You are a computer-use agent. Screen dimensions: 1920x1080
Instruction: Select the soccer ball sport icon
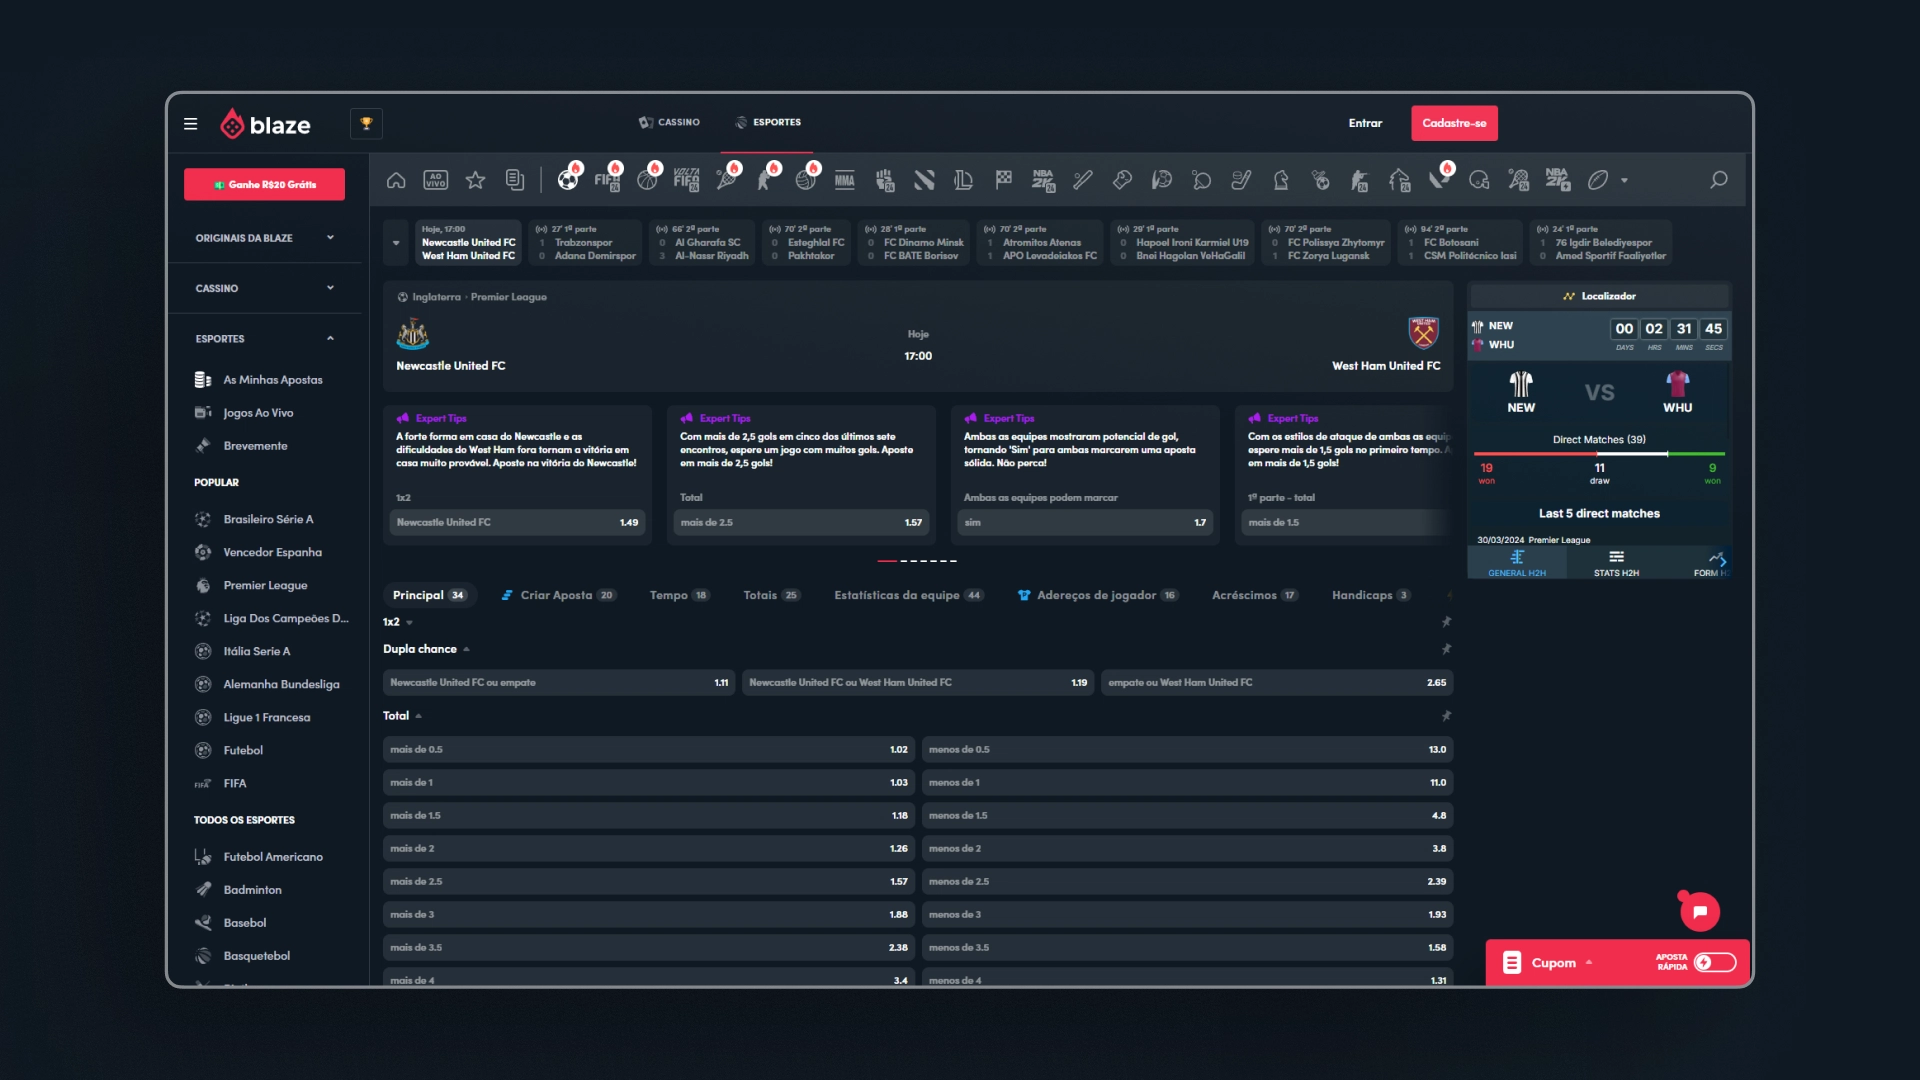click(568, 180)
